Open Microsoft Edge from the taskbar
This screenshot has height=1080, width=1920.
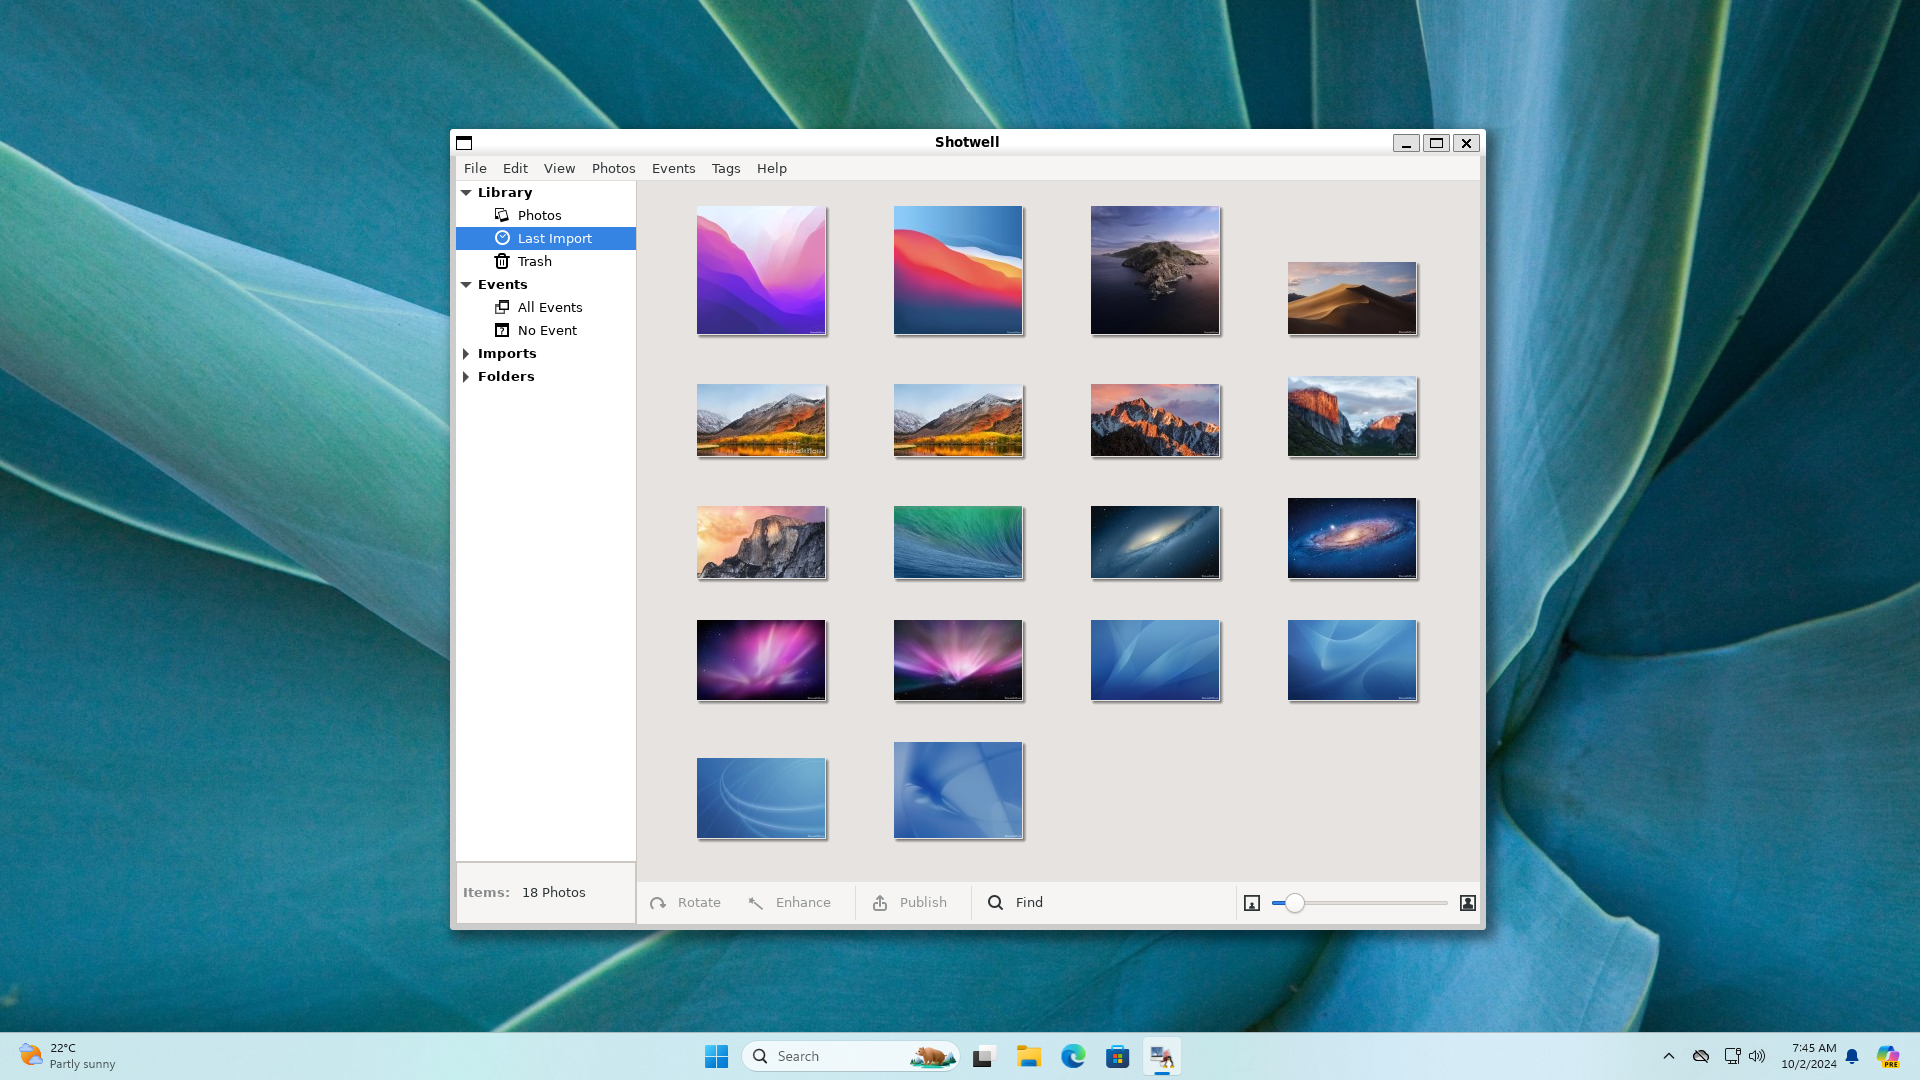click(1073, 1056)
